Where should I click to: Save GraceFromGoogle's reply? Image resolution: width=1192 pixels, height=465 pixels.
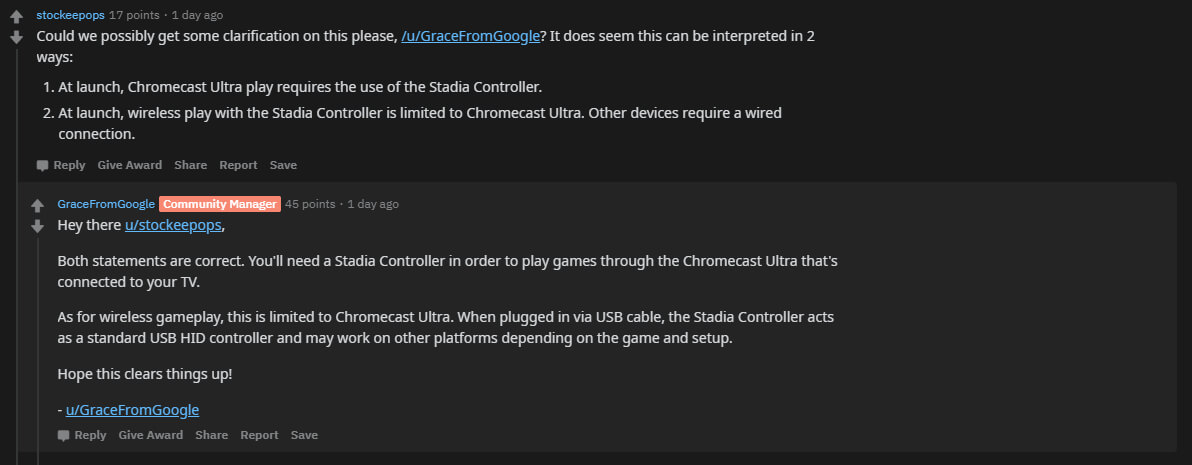pyautogui.click(x=304, y=435)
